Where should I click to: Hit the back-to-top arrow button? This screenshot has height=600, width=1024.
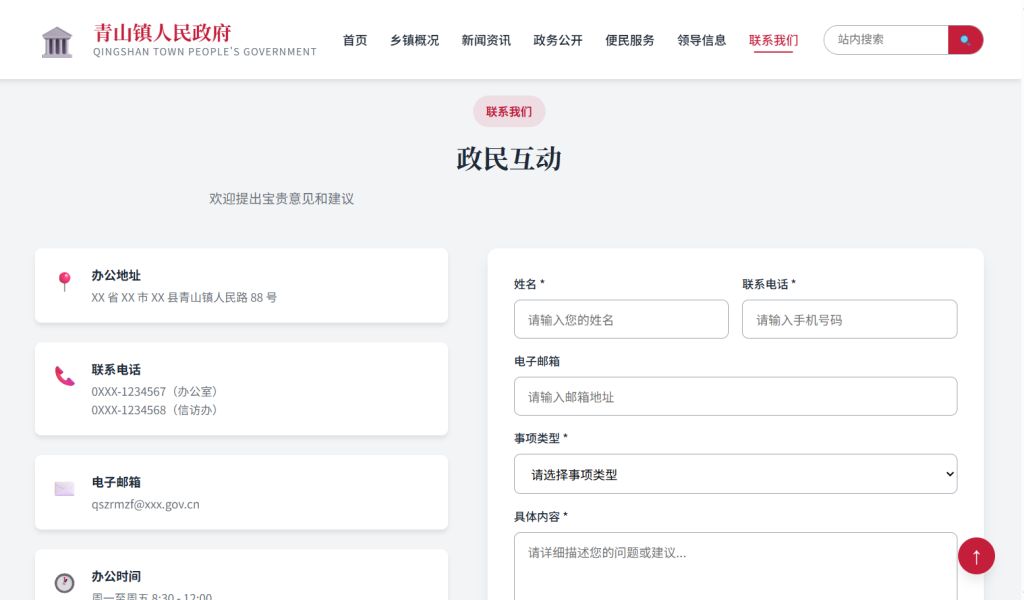976,556
